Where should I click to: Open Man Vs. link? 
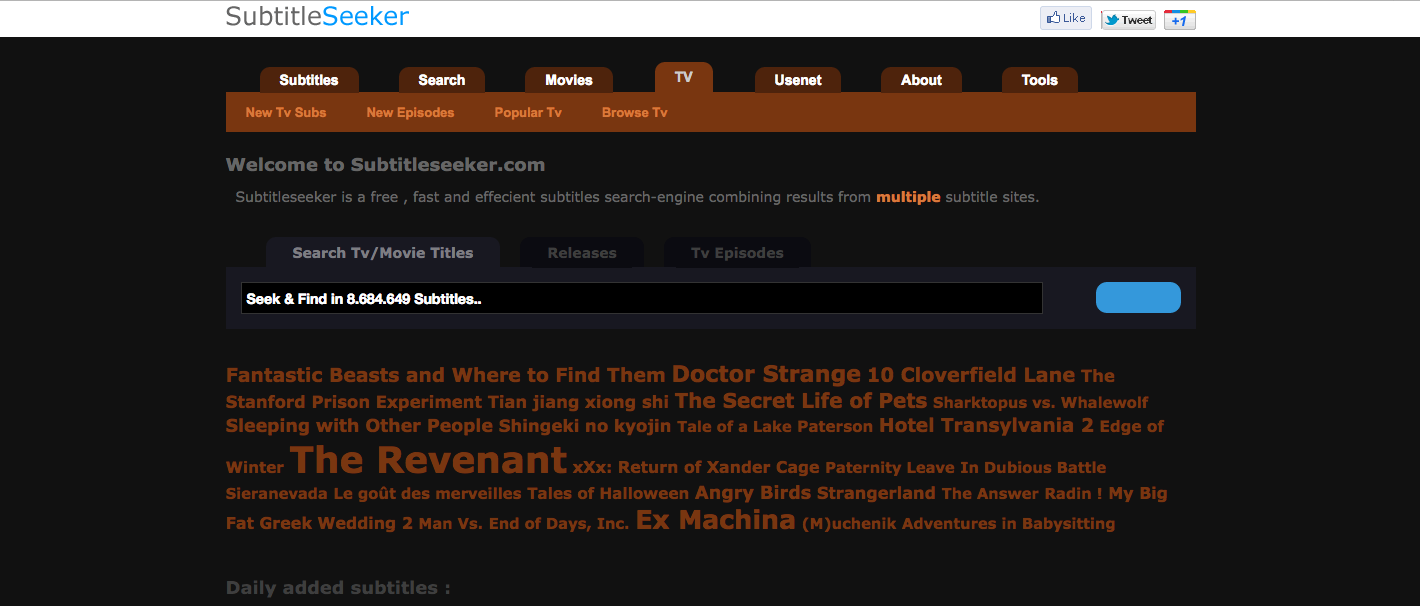tap(451, 523)
